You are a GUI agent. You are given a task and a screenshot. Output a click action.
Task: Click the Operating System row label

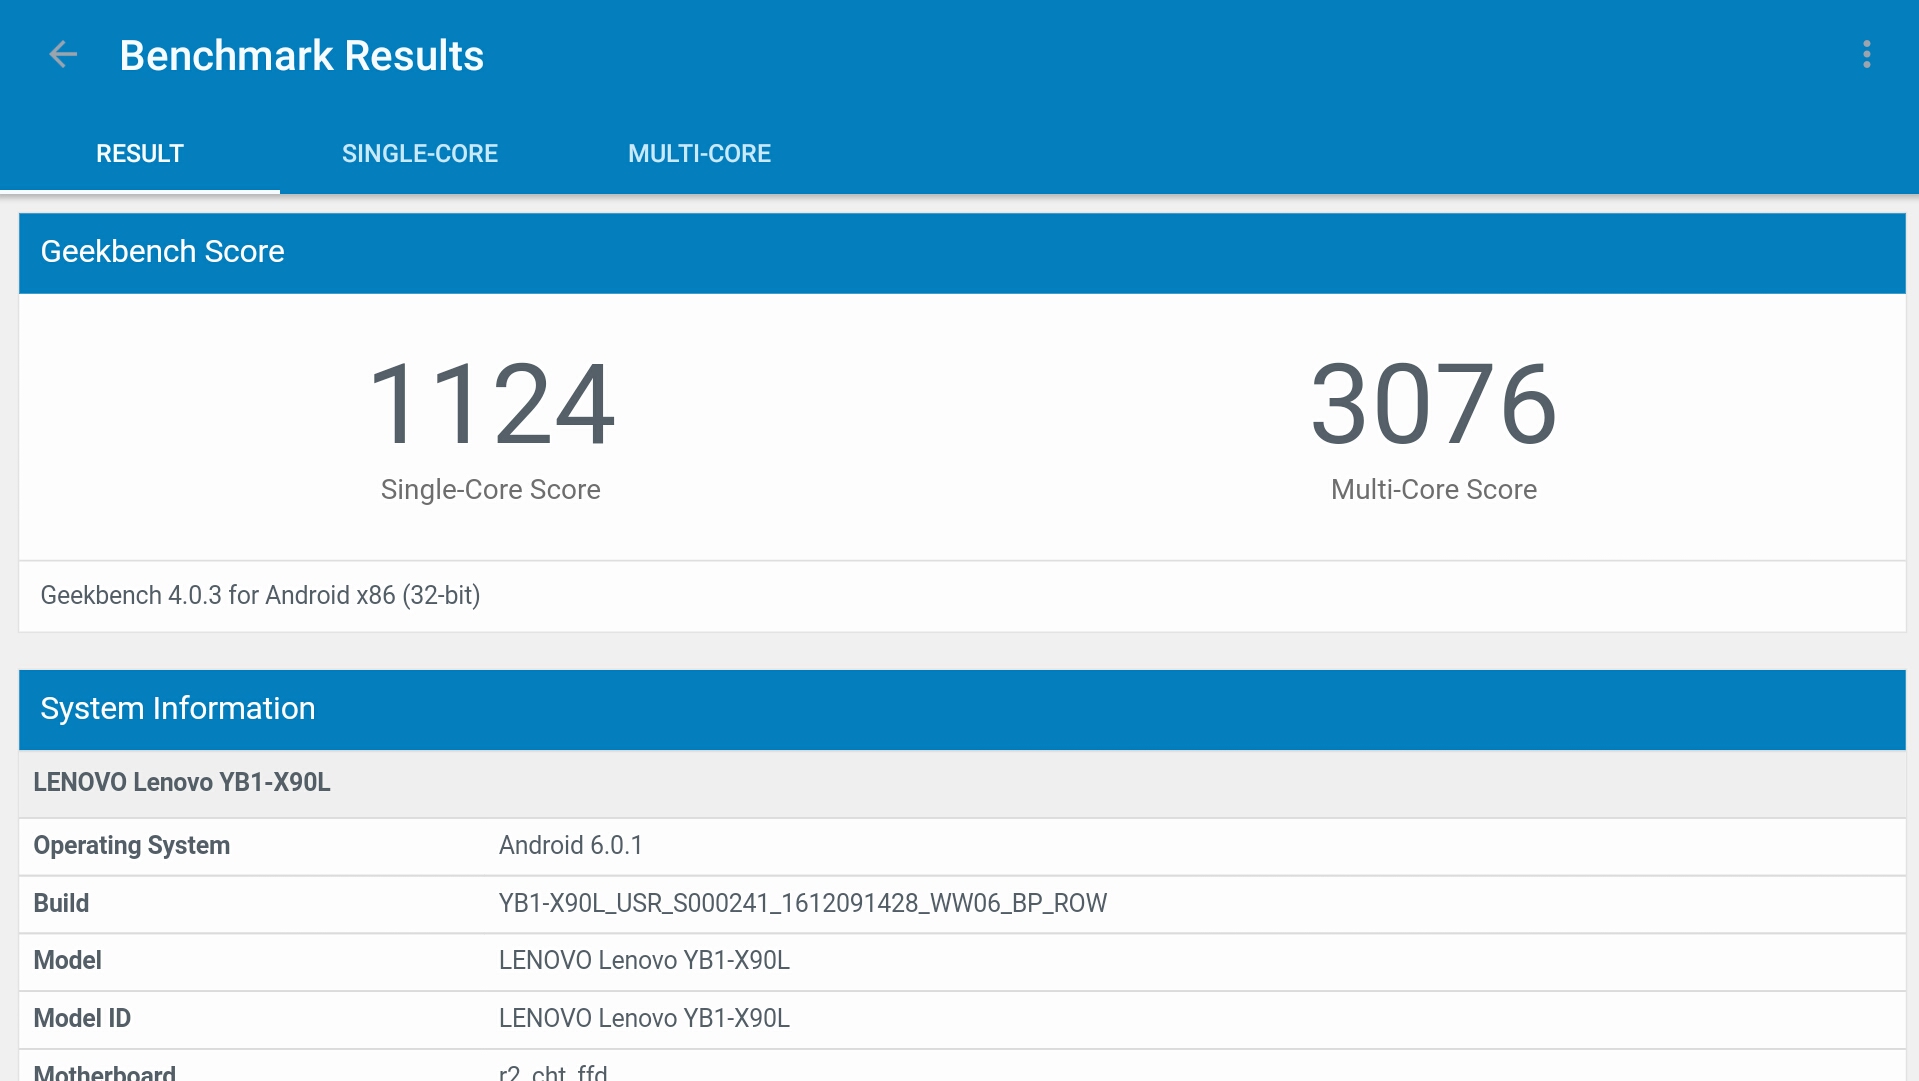coord(132,846)
